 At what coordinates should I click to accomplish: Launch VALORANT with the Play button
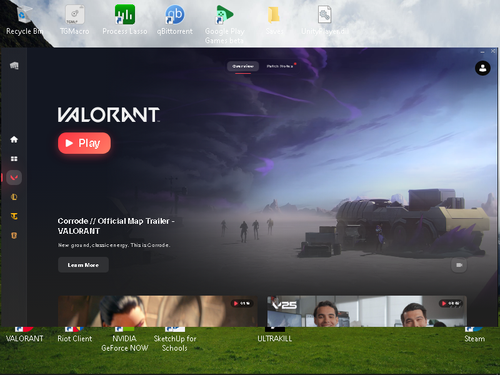coord(84,143)
